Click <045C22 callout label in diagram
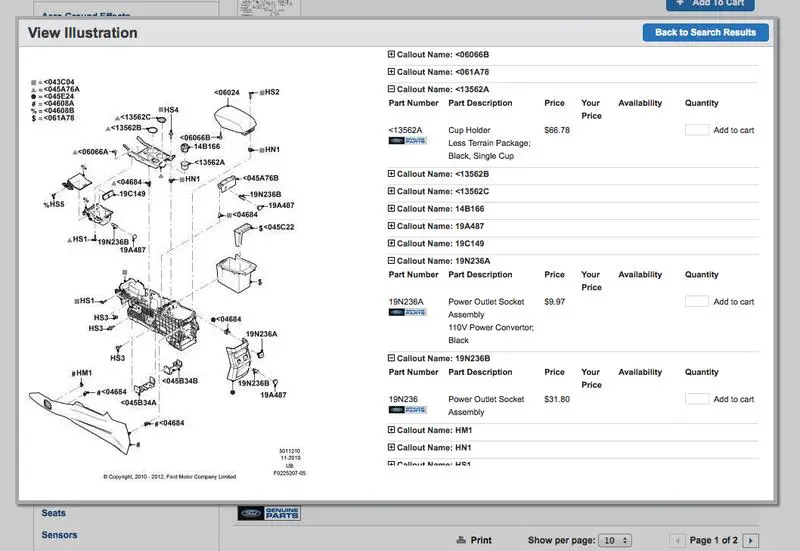The height and width of the screenshot is (551, 800). pos(279,227)
